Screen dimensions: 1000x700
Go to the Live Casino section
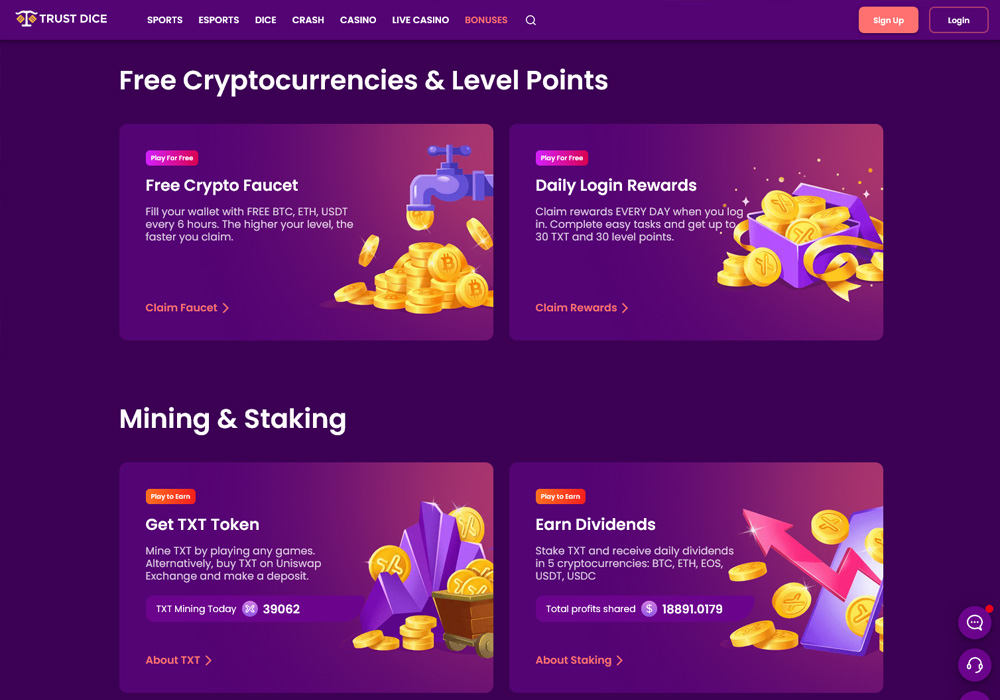[420, 20]
